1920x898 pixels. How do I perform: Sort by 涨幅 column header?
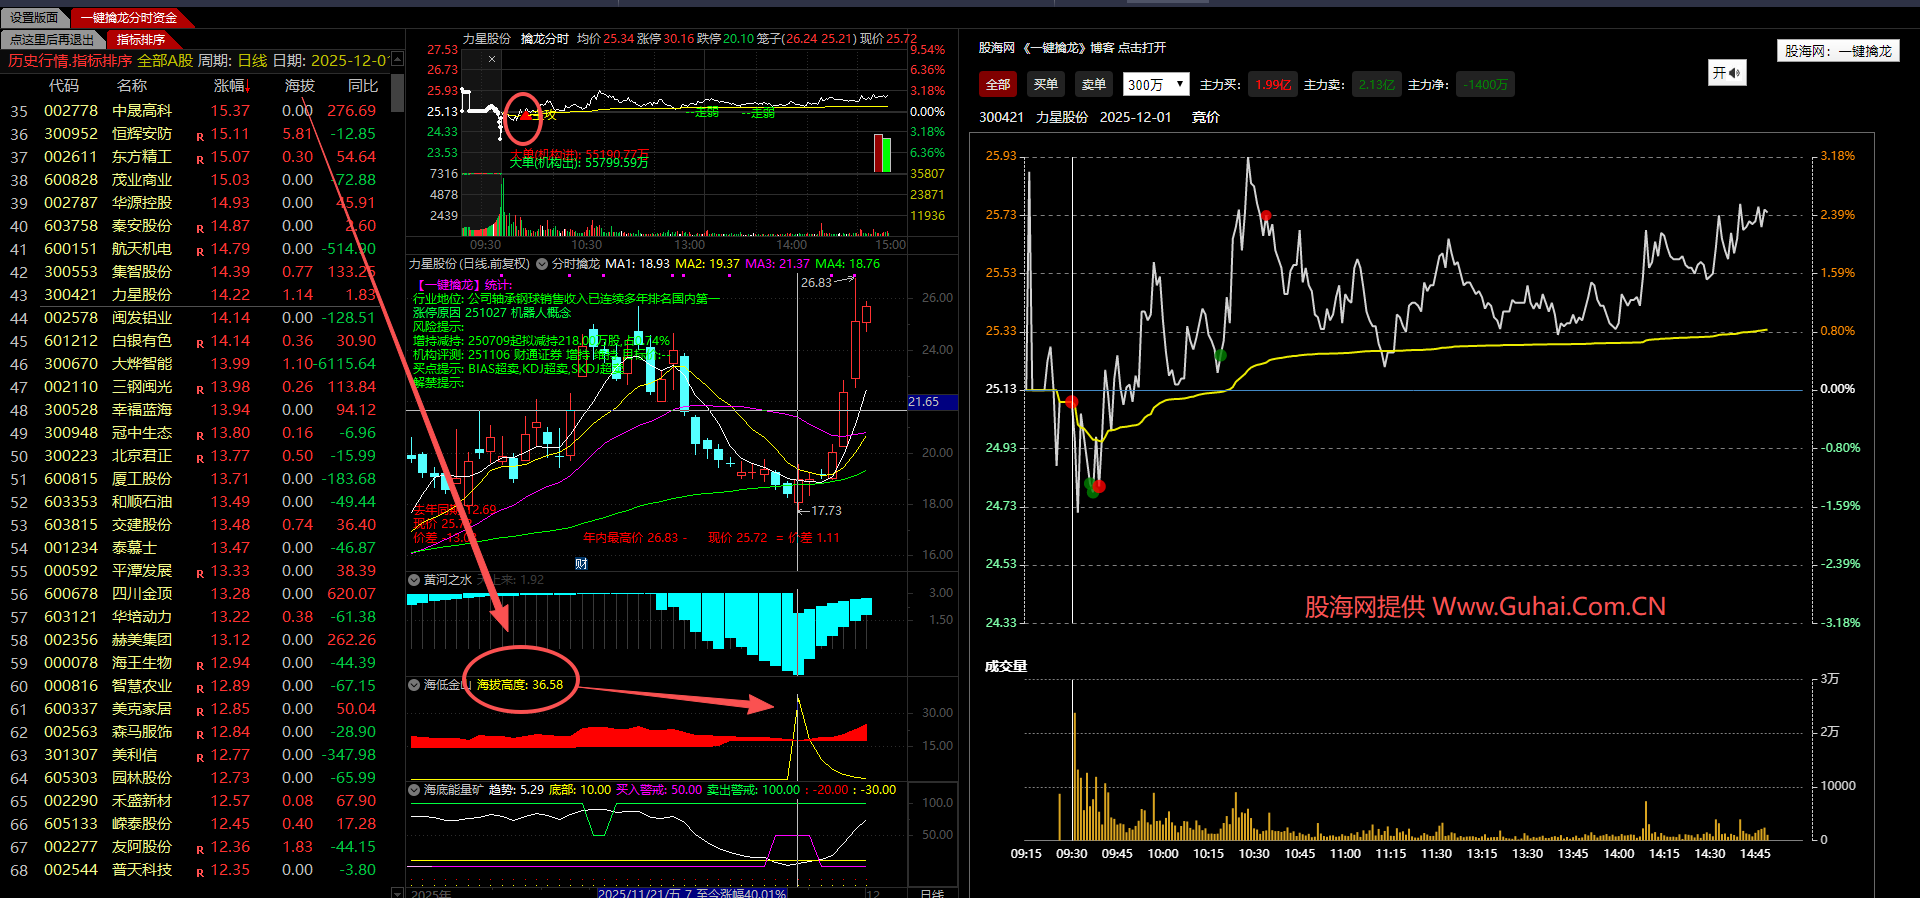230,86
